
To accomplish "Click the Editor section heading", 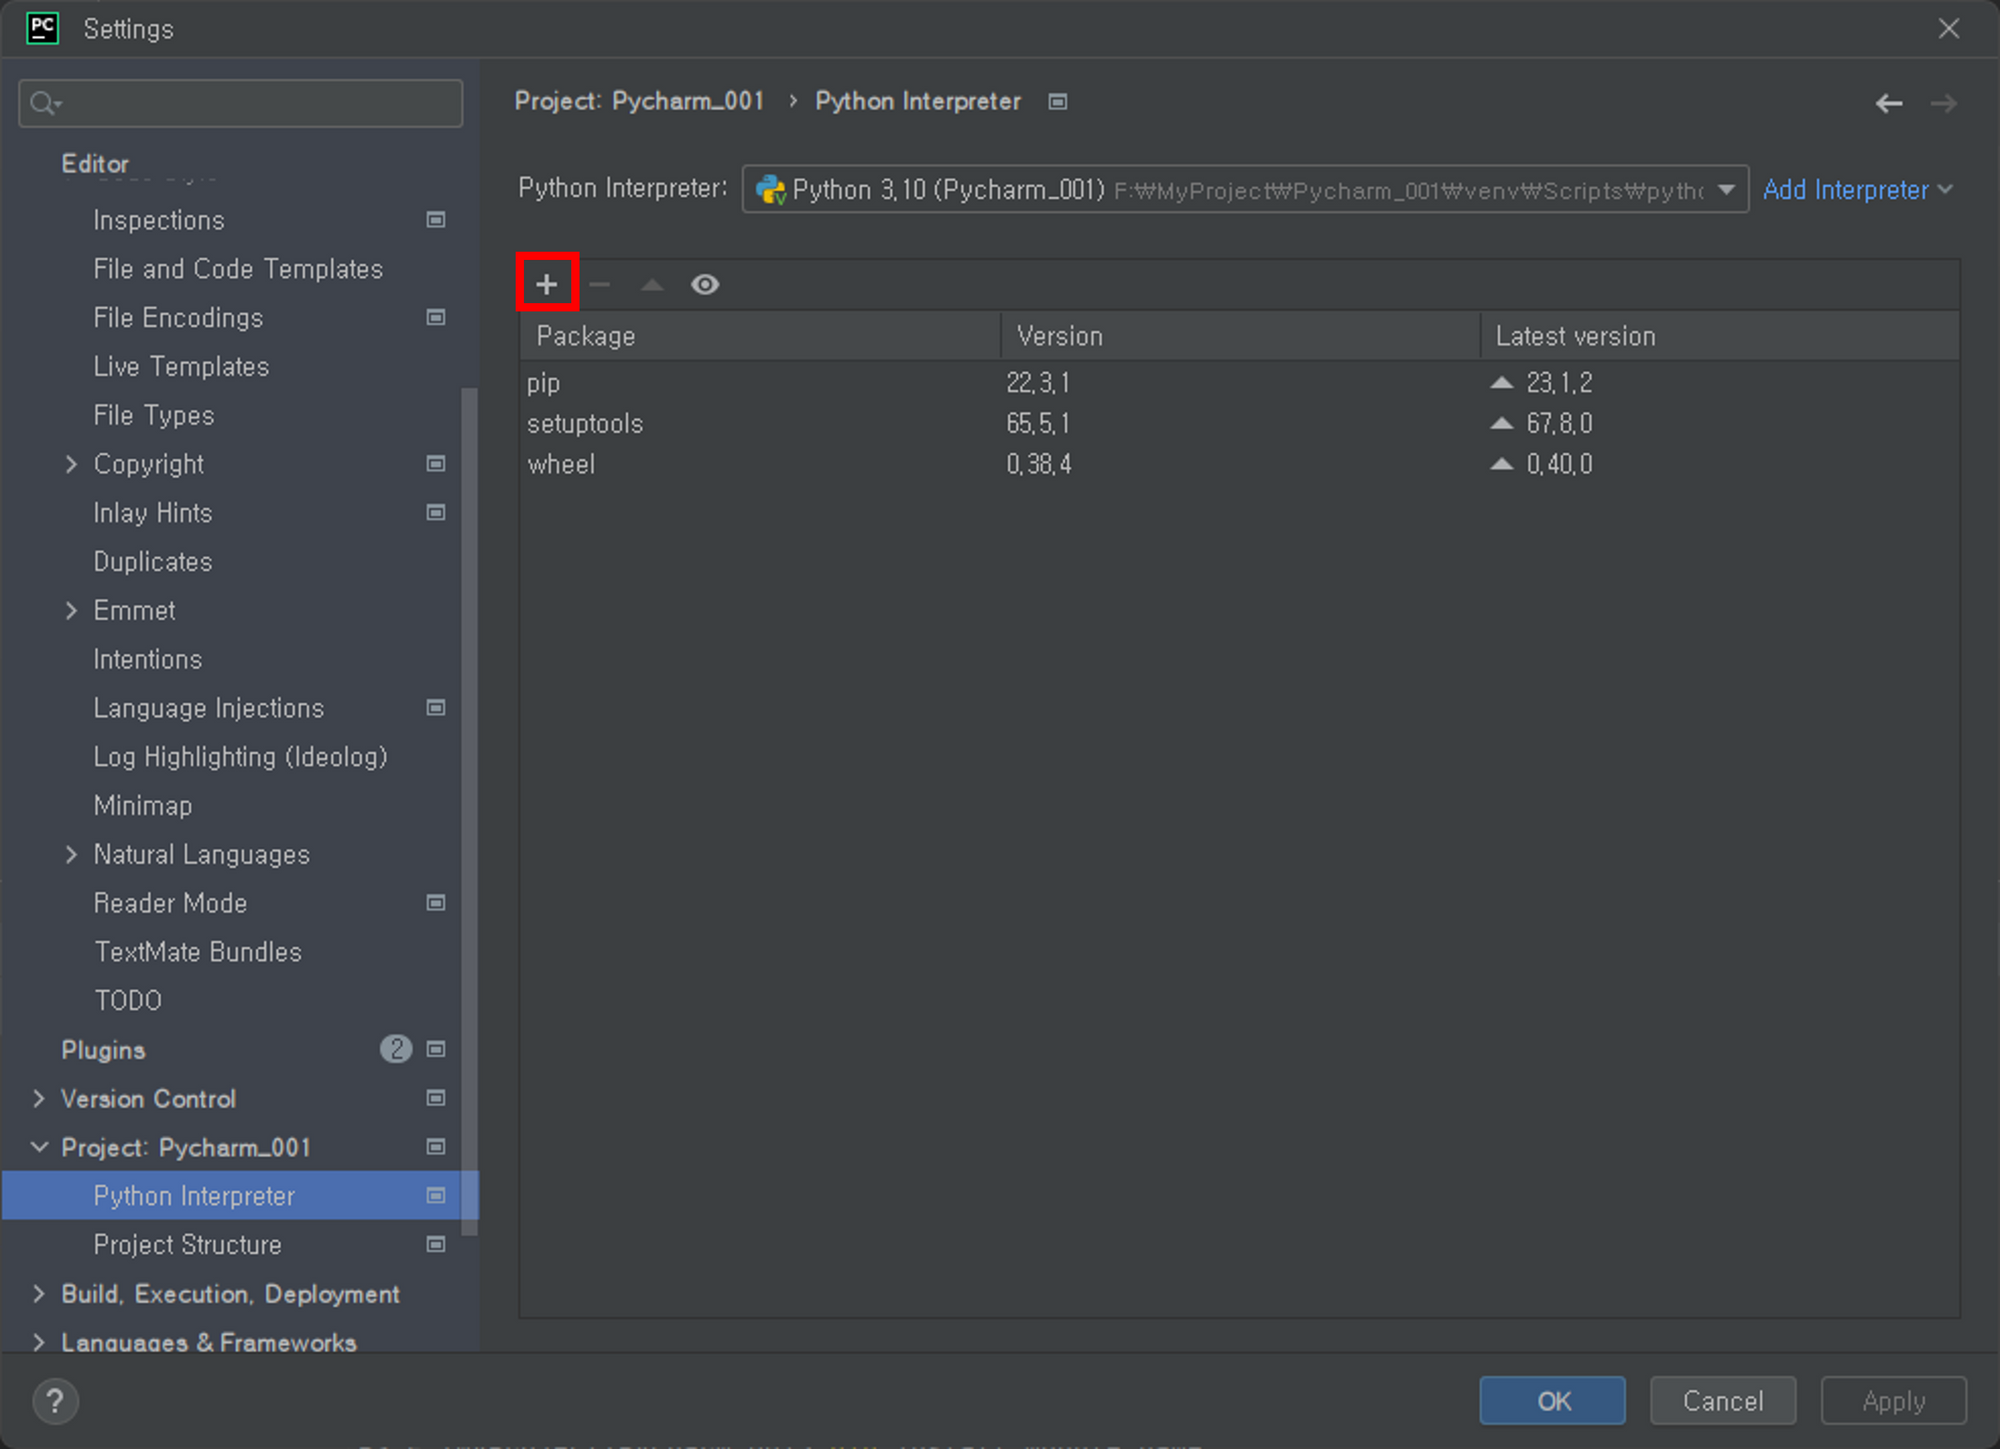I will coord(95,164).
